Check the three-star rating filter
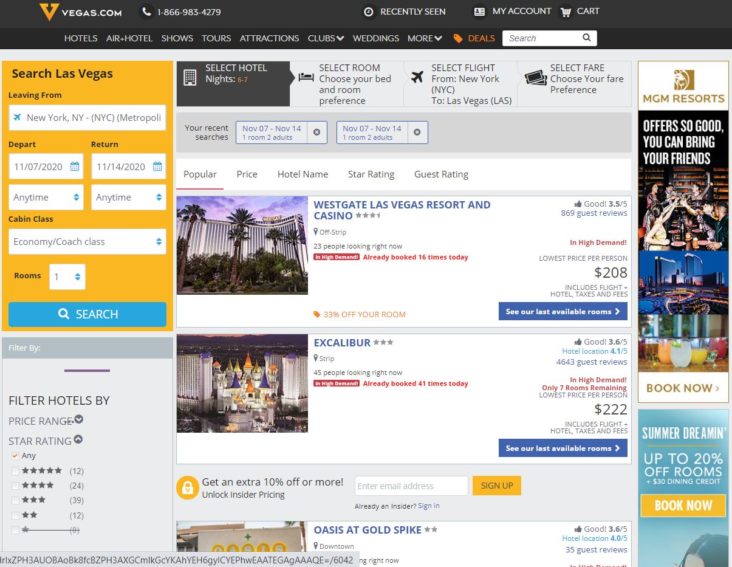The height and width of the screenshot is (567, 732). 15,500
